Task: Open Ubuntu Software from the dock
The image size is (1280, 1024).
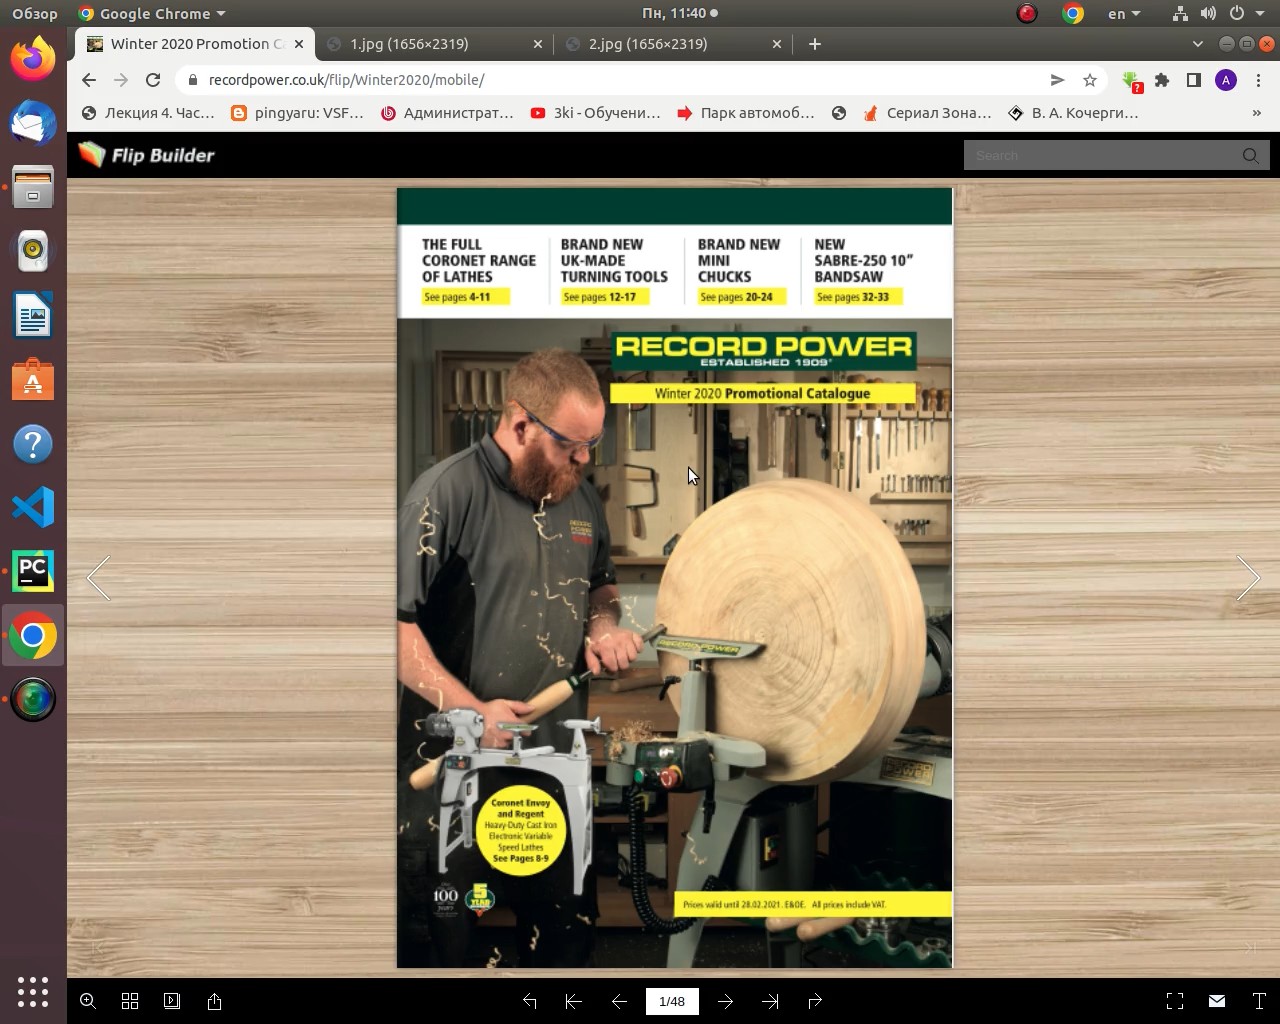Action: pyautogui.click(x=33, y=379)
